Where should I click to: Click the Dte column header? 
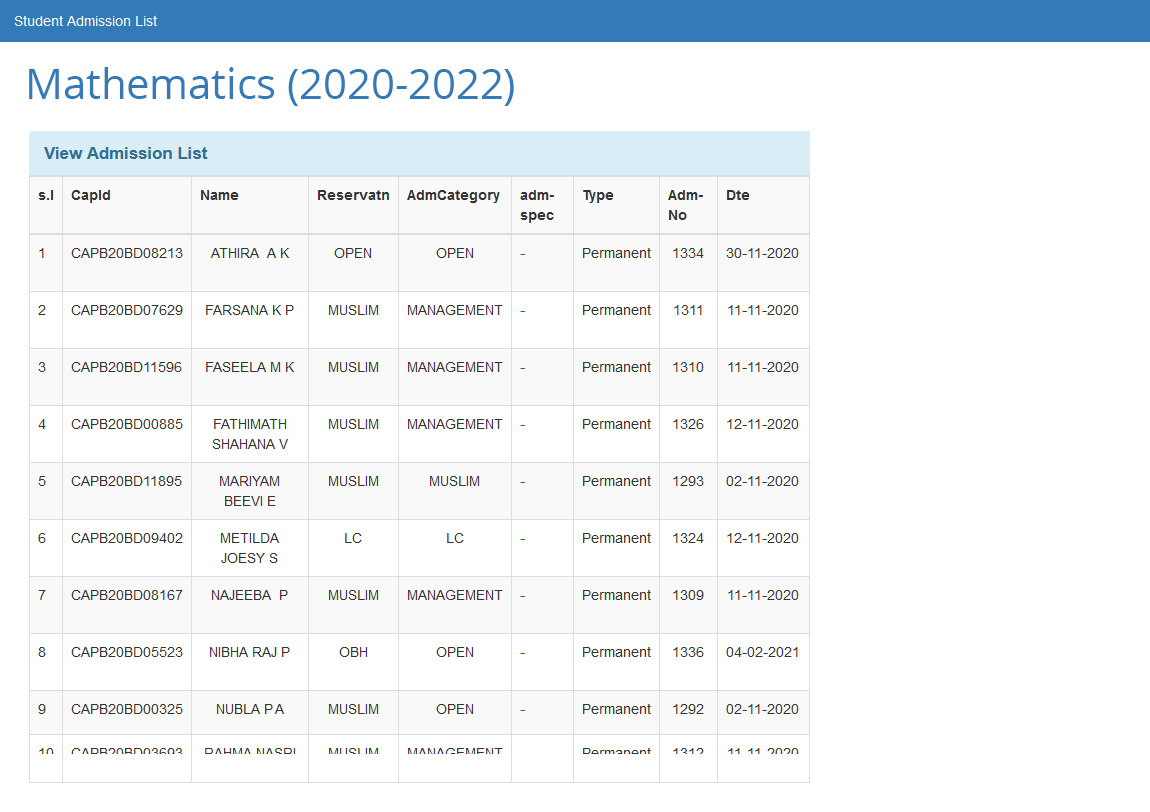tap(737, 195)
